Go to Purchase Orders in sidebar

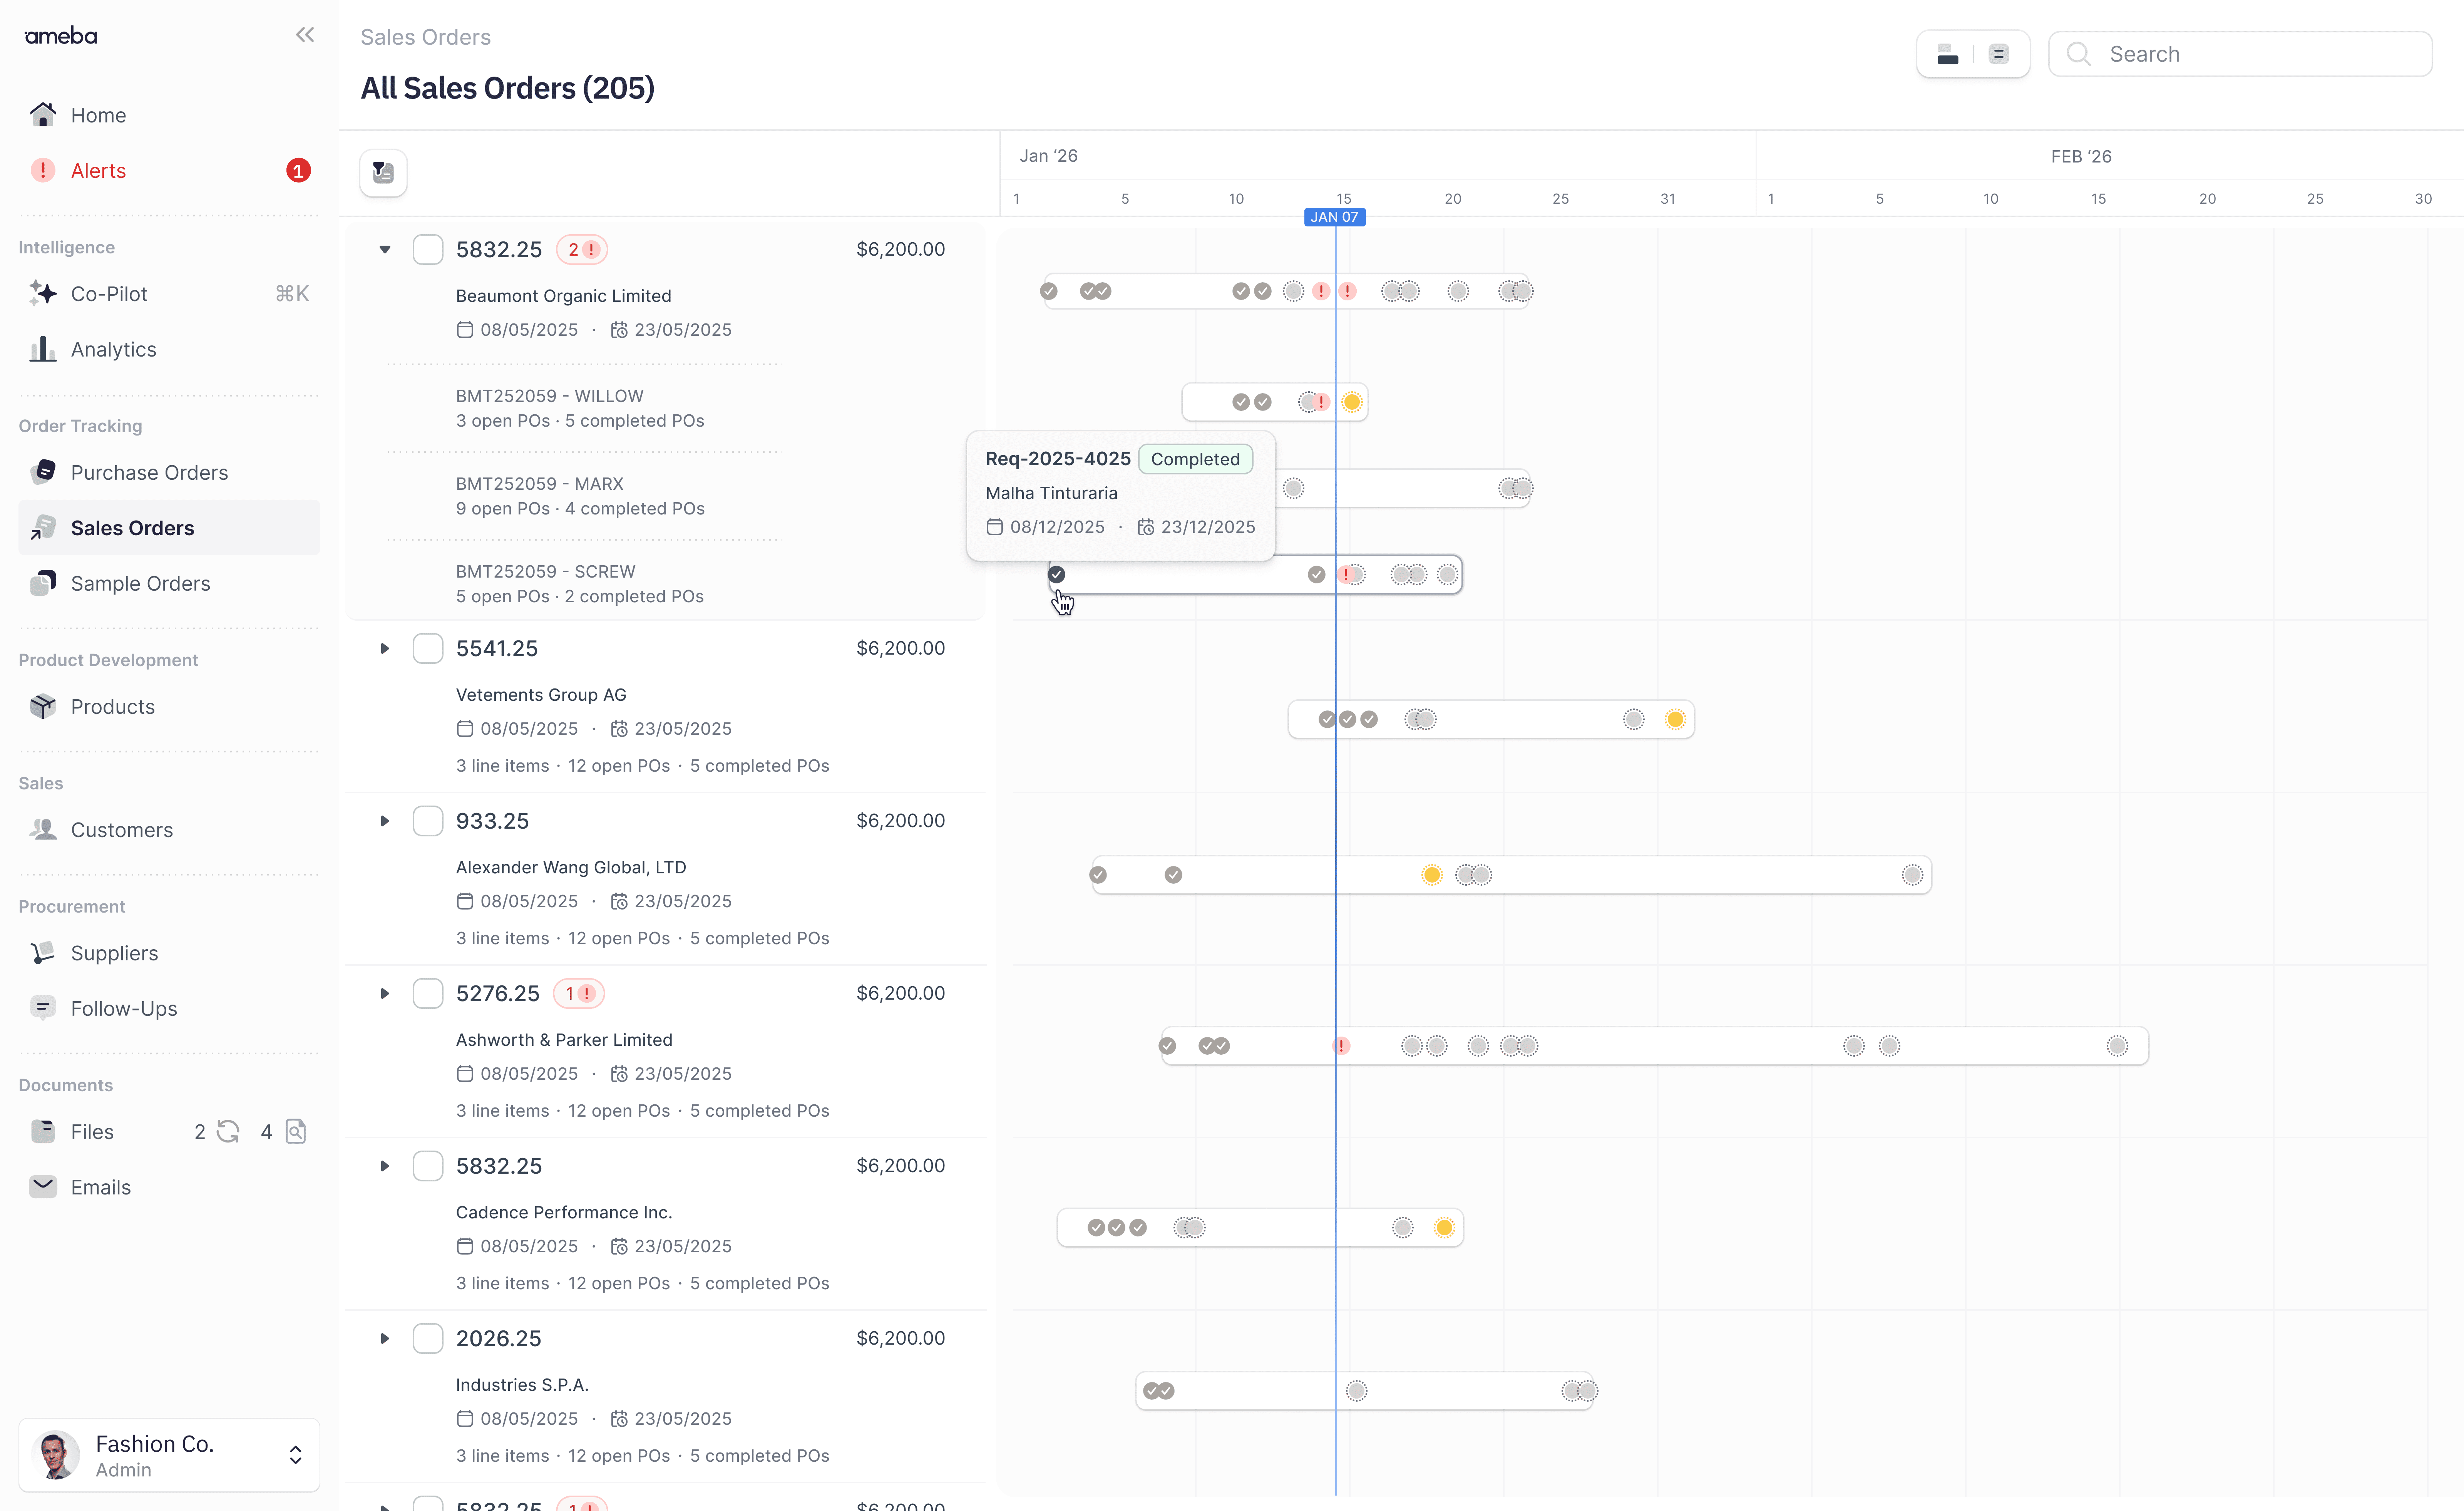point(149,472)
